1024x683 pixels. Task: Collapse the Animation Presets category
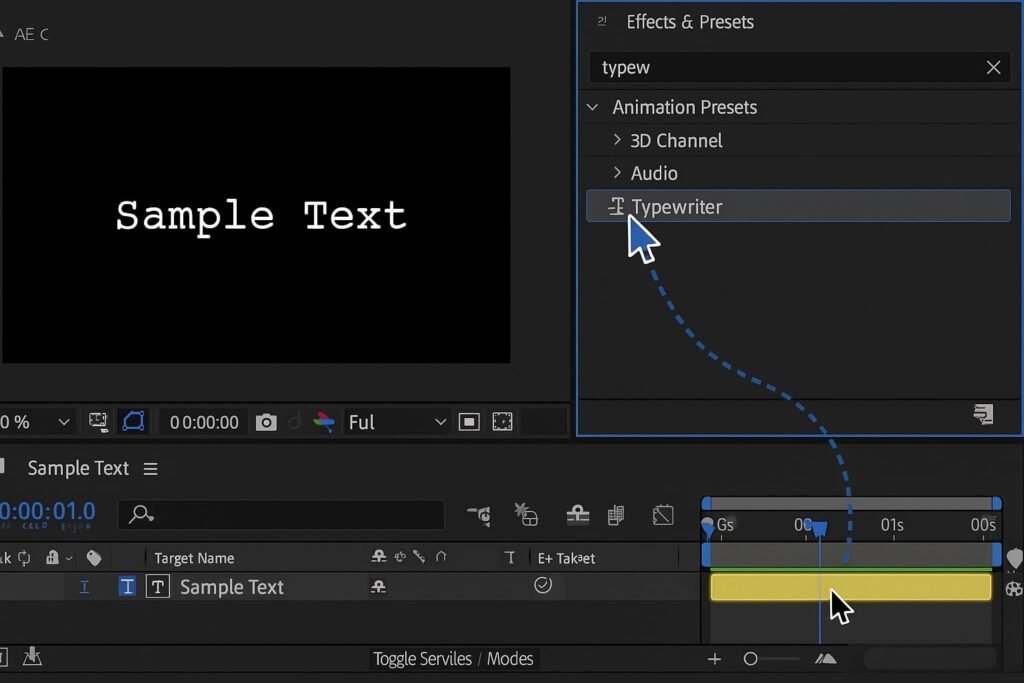593,107
